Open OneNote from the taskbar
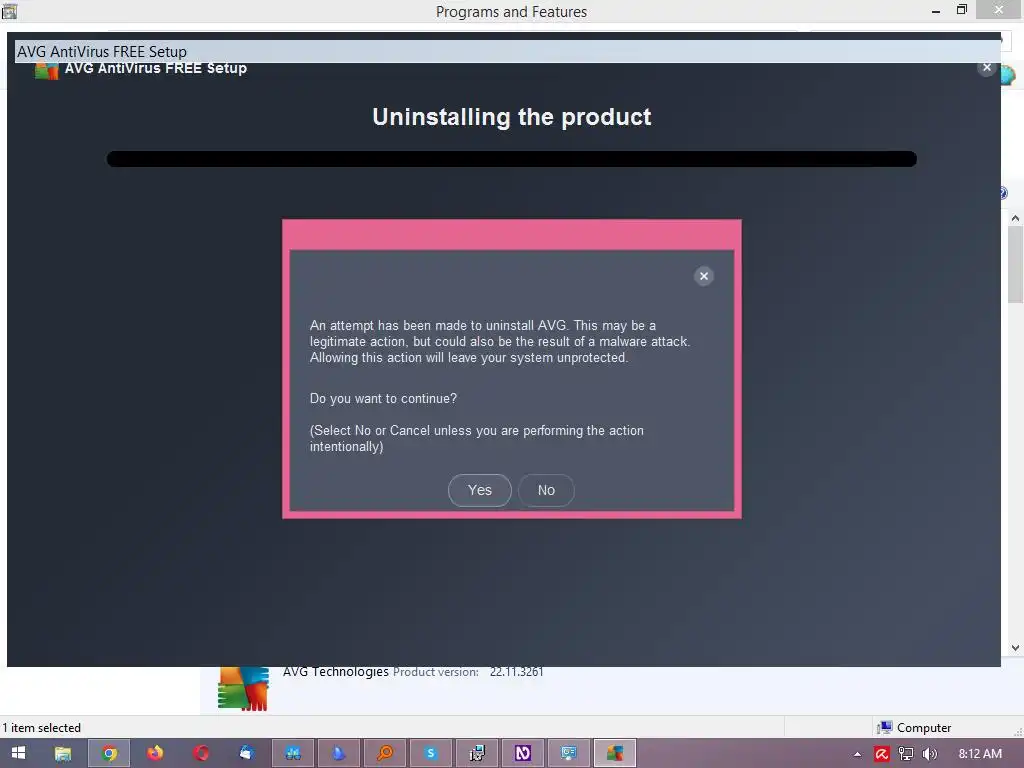Viewport: 1024px width, 768px height. (x=522, y=753)
